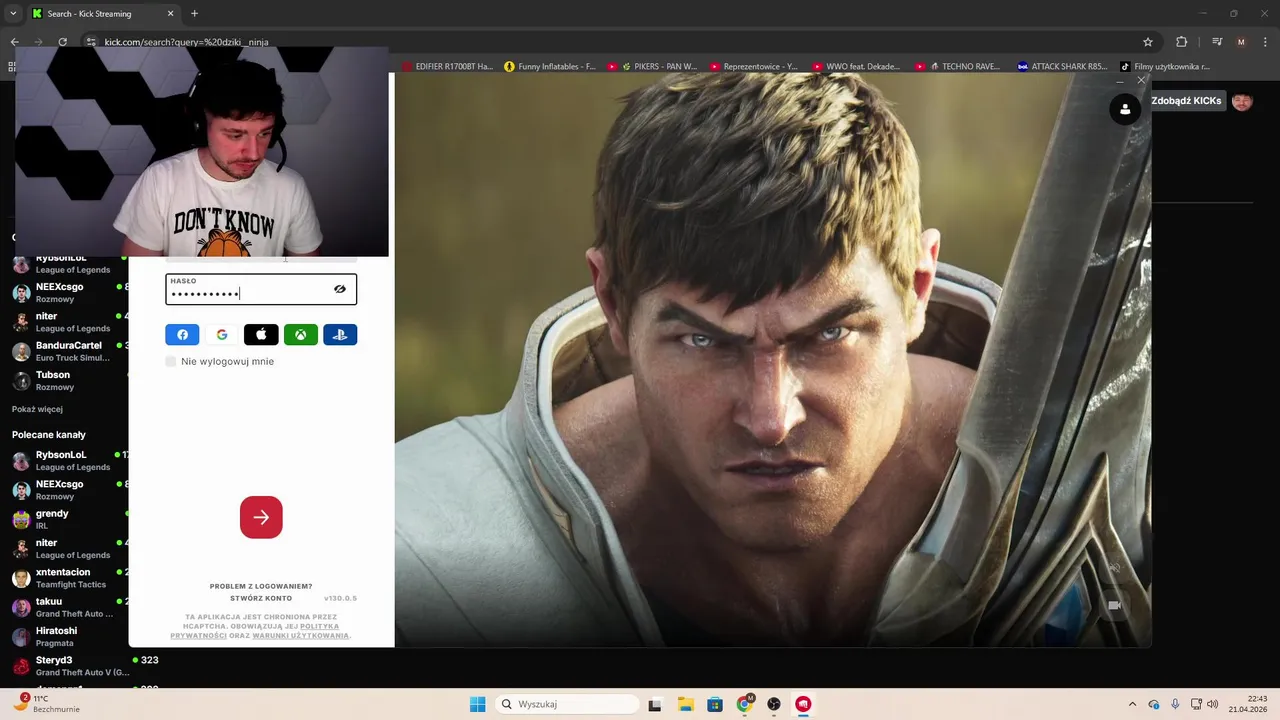This screenshot has height=720, width=1280.
Task: Reload the Kick page
Action: (x=62, y=42)
